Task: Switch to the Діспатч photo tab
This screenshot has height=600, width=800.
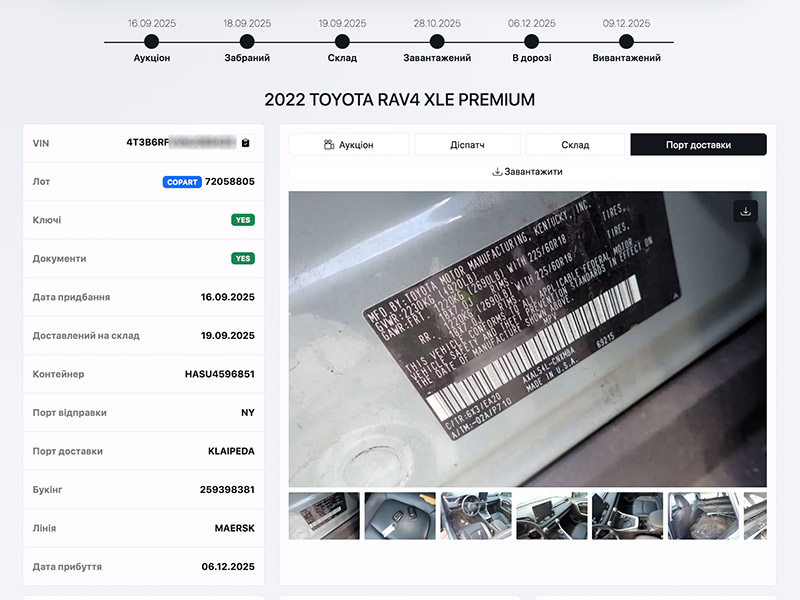Action: click(x=467, y=145)
